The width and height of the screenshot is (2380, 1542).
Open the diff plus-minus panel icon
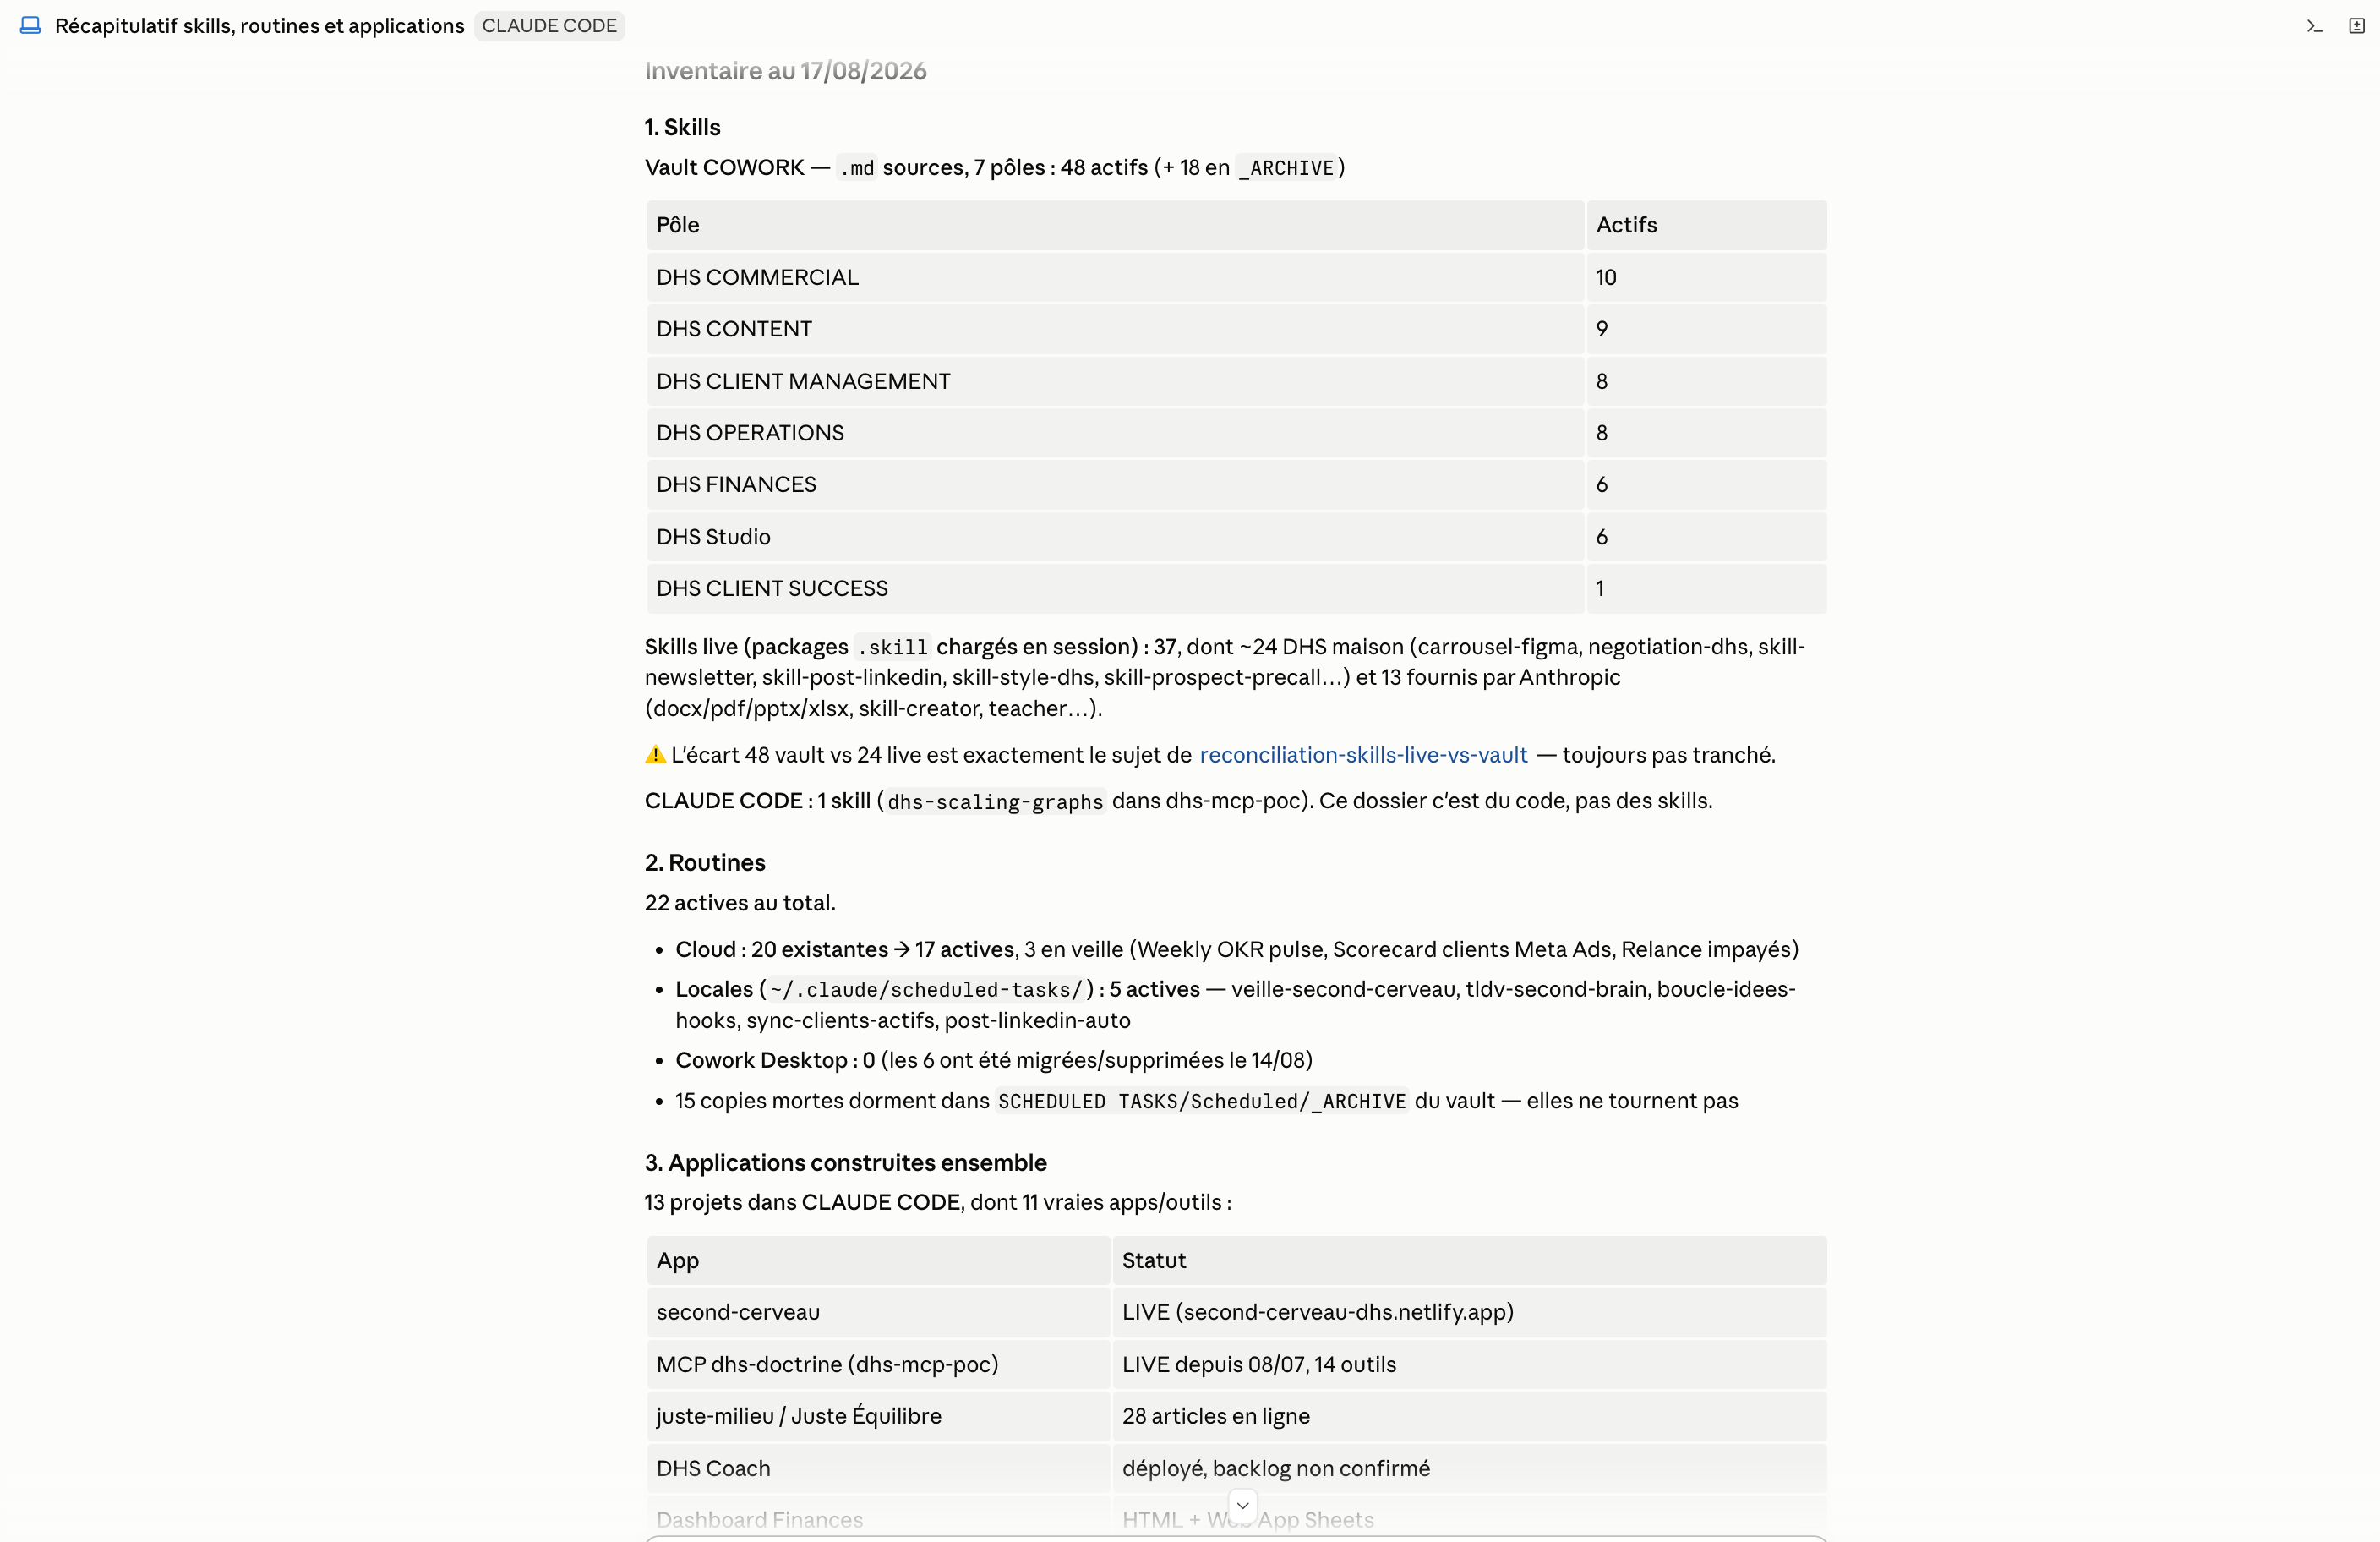pyautogui.click(x=2356, y=26)
